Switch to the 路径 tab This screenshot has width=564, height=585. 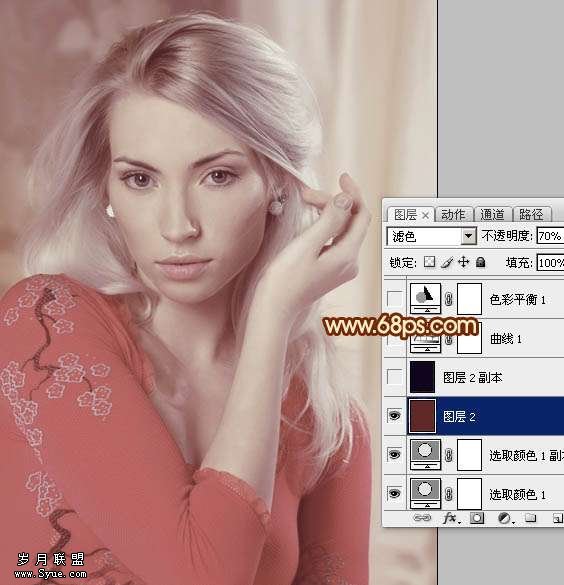[x=531, y=215]
